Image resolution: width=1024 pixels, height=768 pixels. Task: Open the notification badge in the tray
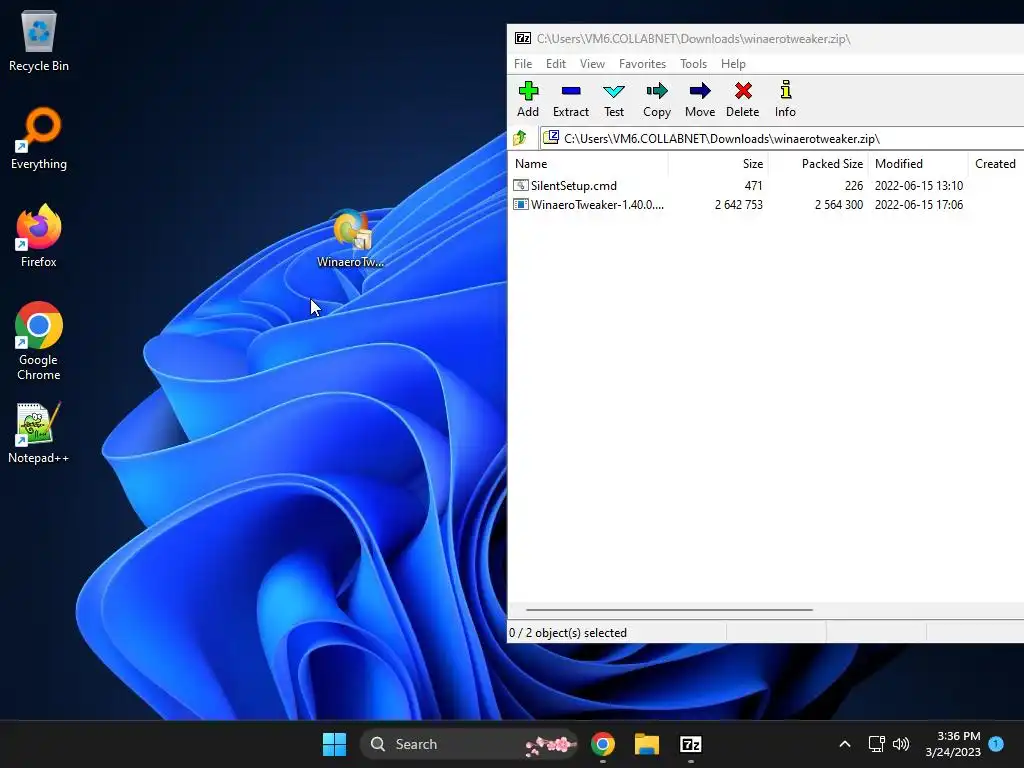click(996, 743)
